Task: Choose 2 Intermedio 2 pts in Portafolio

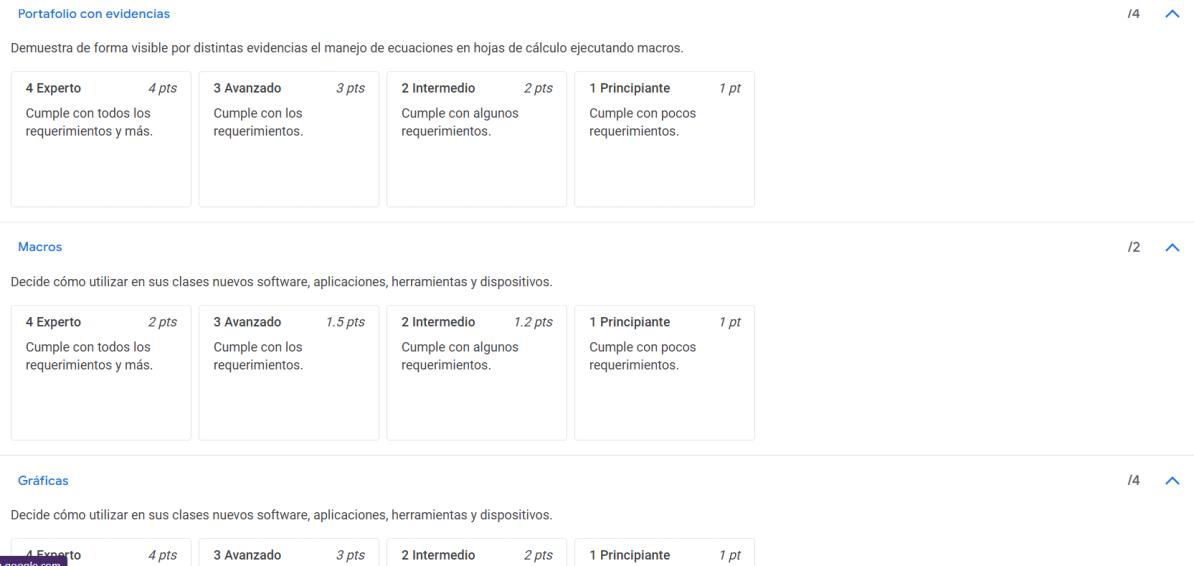Action: click(476, 138)
